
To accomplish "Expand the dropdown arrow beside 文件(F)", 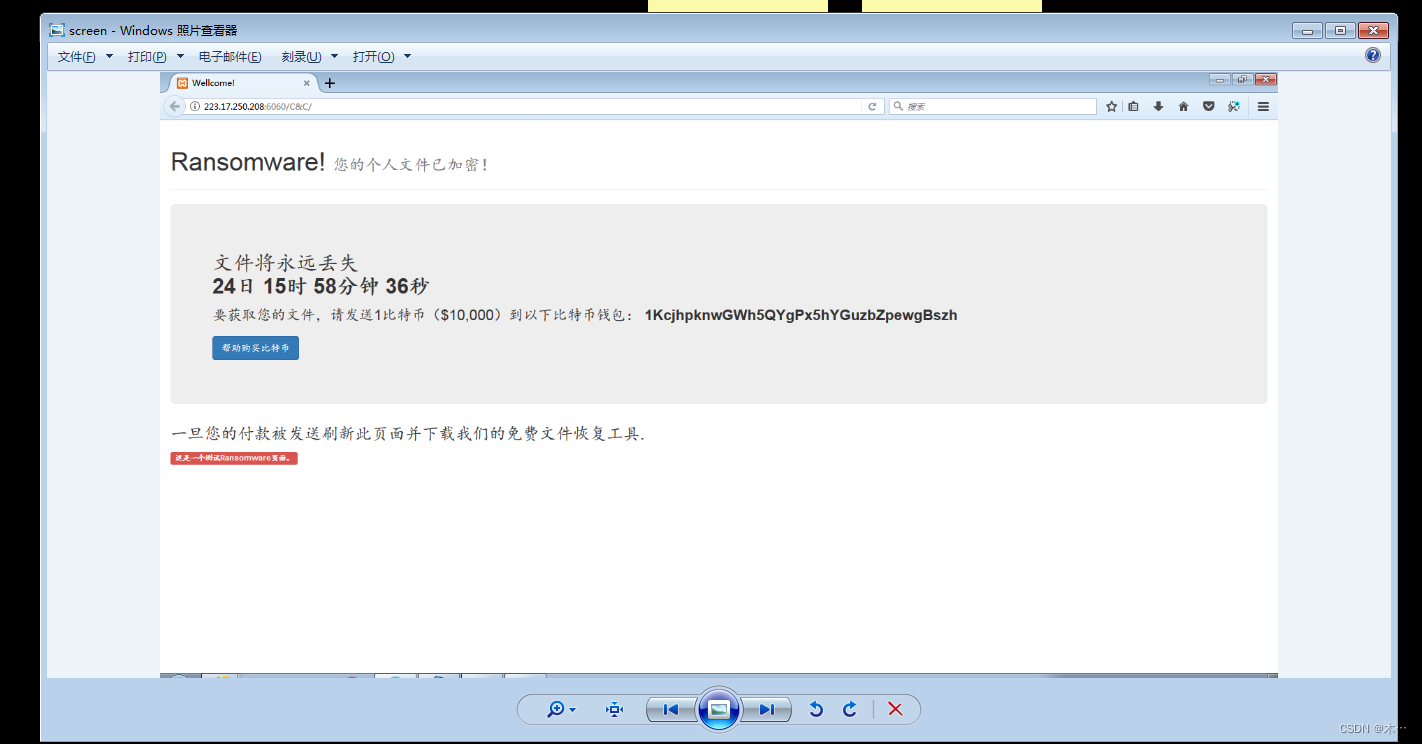I will [109, 57].
